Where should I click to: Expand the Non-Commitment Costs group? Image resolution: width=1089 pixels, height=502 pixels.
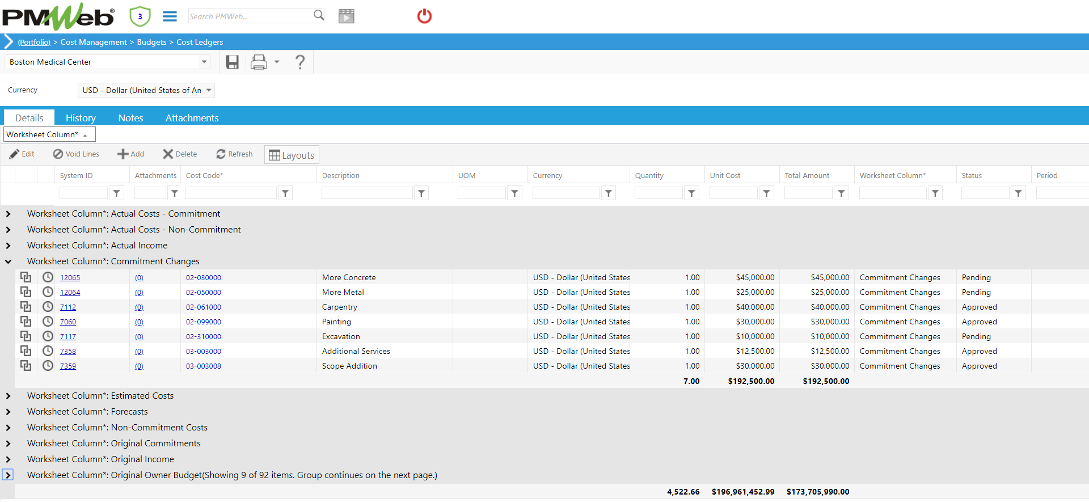pos(8,428)
